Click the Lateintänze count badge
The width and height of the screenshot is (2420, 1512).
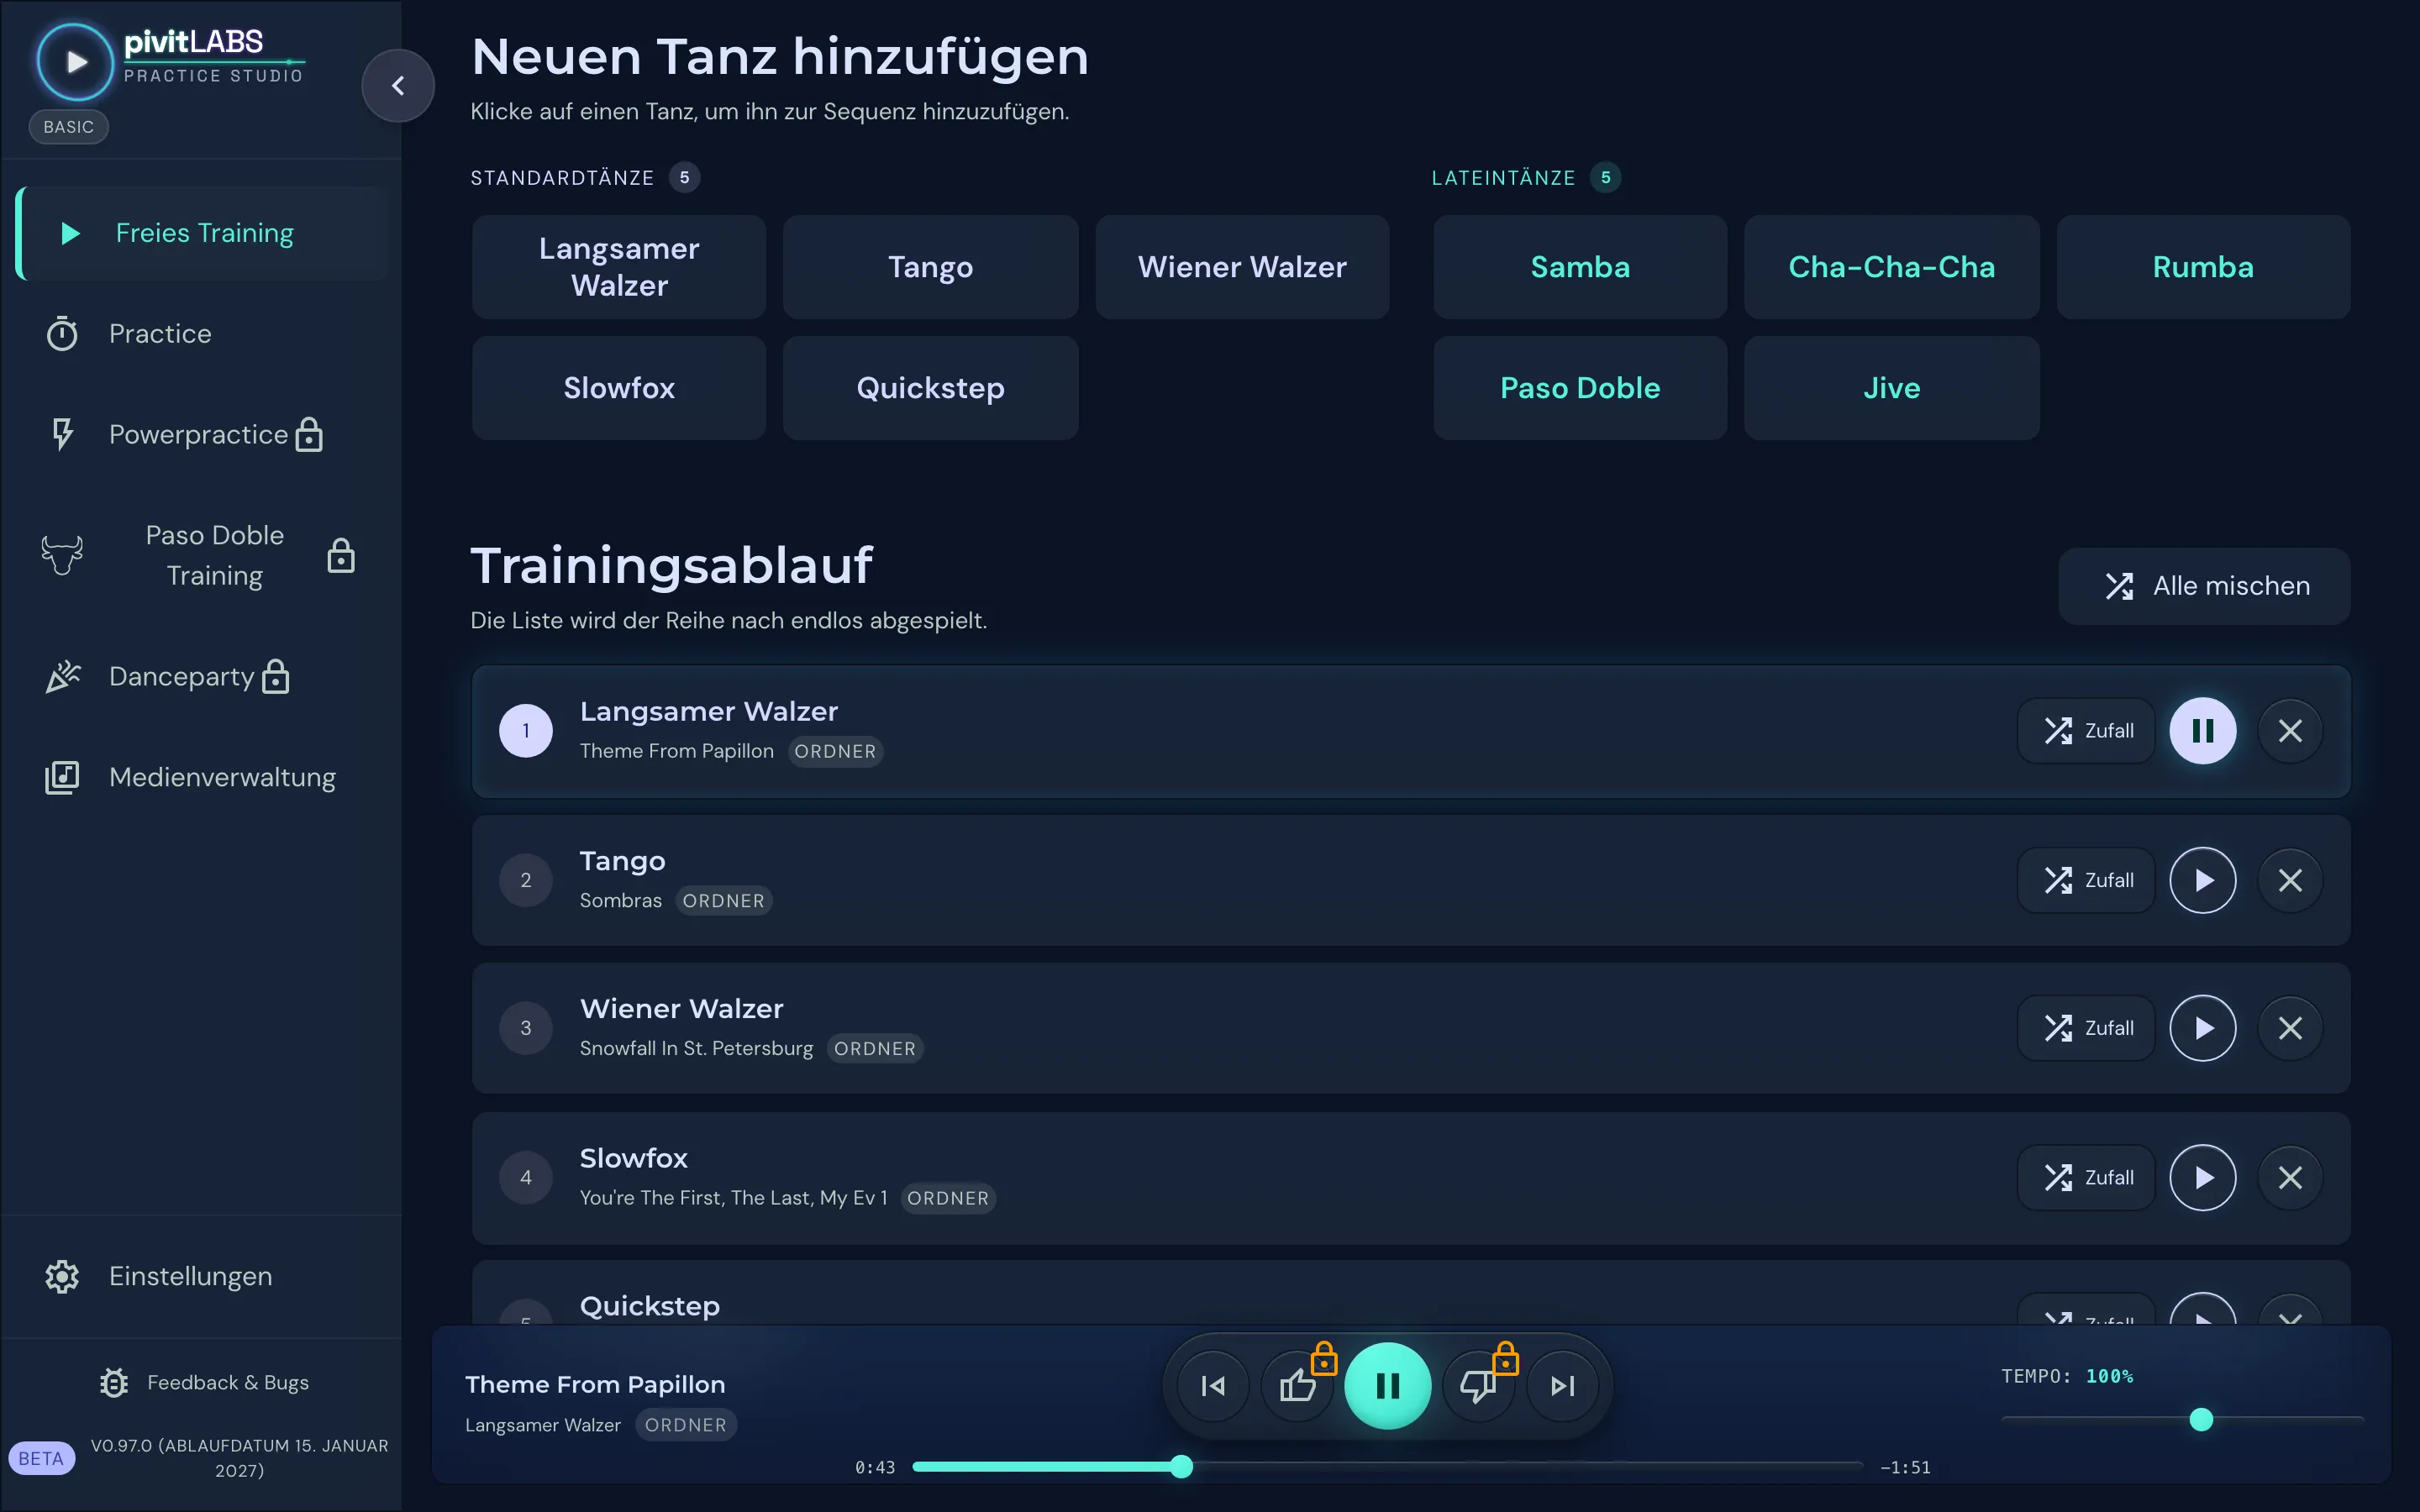(1606, 178)
